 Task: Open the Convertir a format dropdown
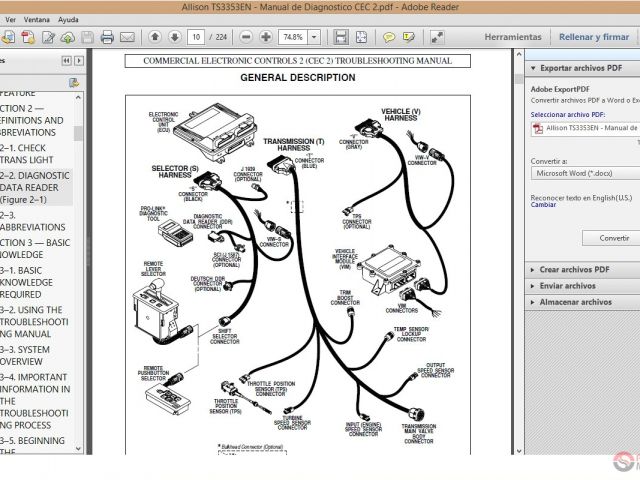[x=585, y=173]
